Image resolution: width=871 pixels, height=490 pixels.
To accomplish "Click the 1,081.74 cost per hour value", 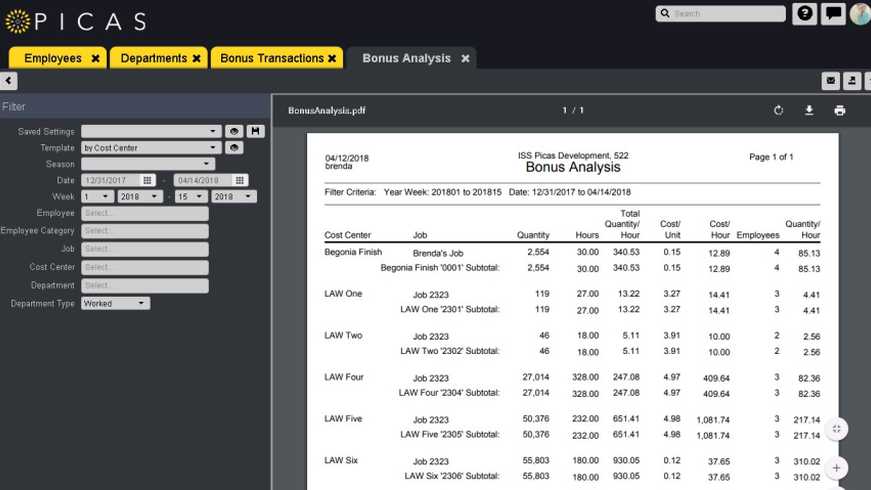I will click(x=713, y=421).
